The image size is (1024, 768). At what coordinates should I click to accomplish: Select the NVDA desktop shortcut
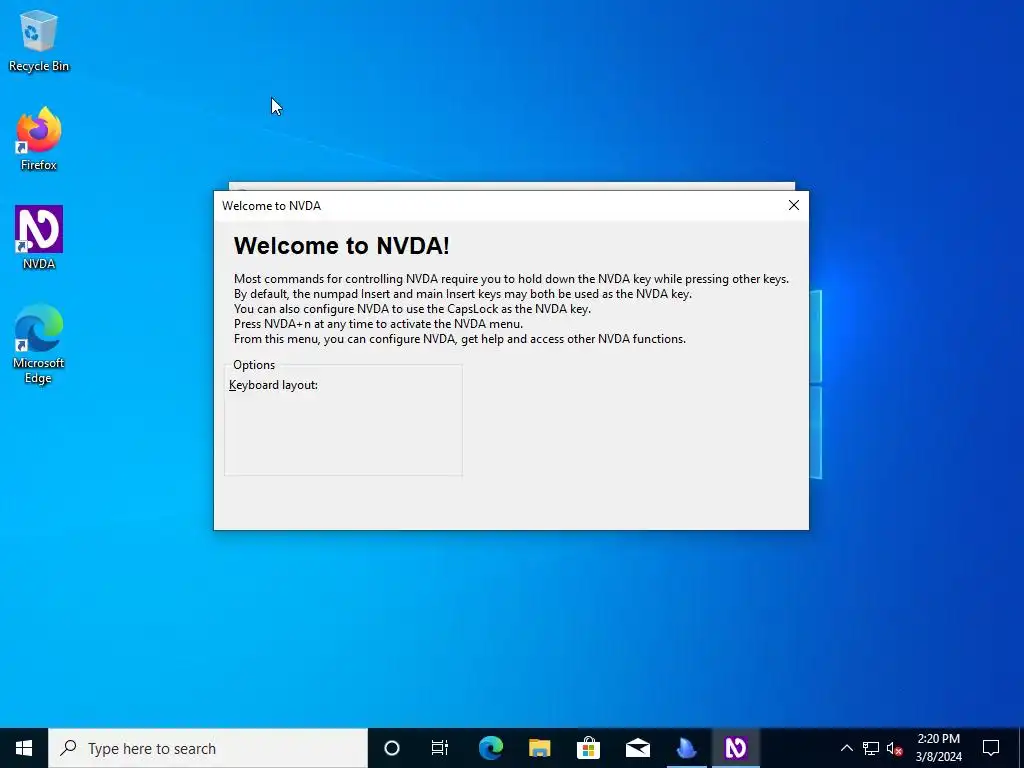pyautogui.click(x=39, y=237)
